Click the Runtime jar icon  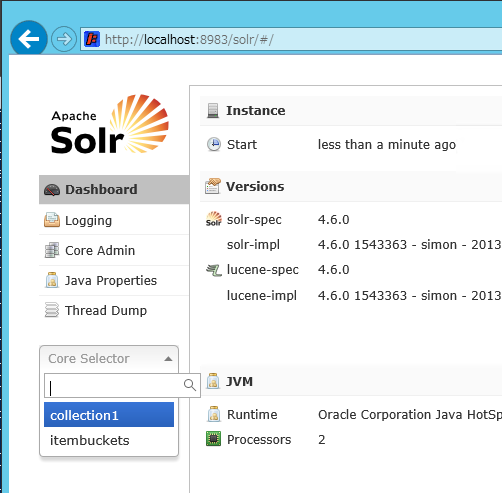pyautogui.click(x=214, y=414)
